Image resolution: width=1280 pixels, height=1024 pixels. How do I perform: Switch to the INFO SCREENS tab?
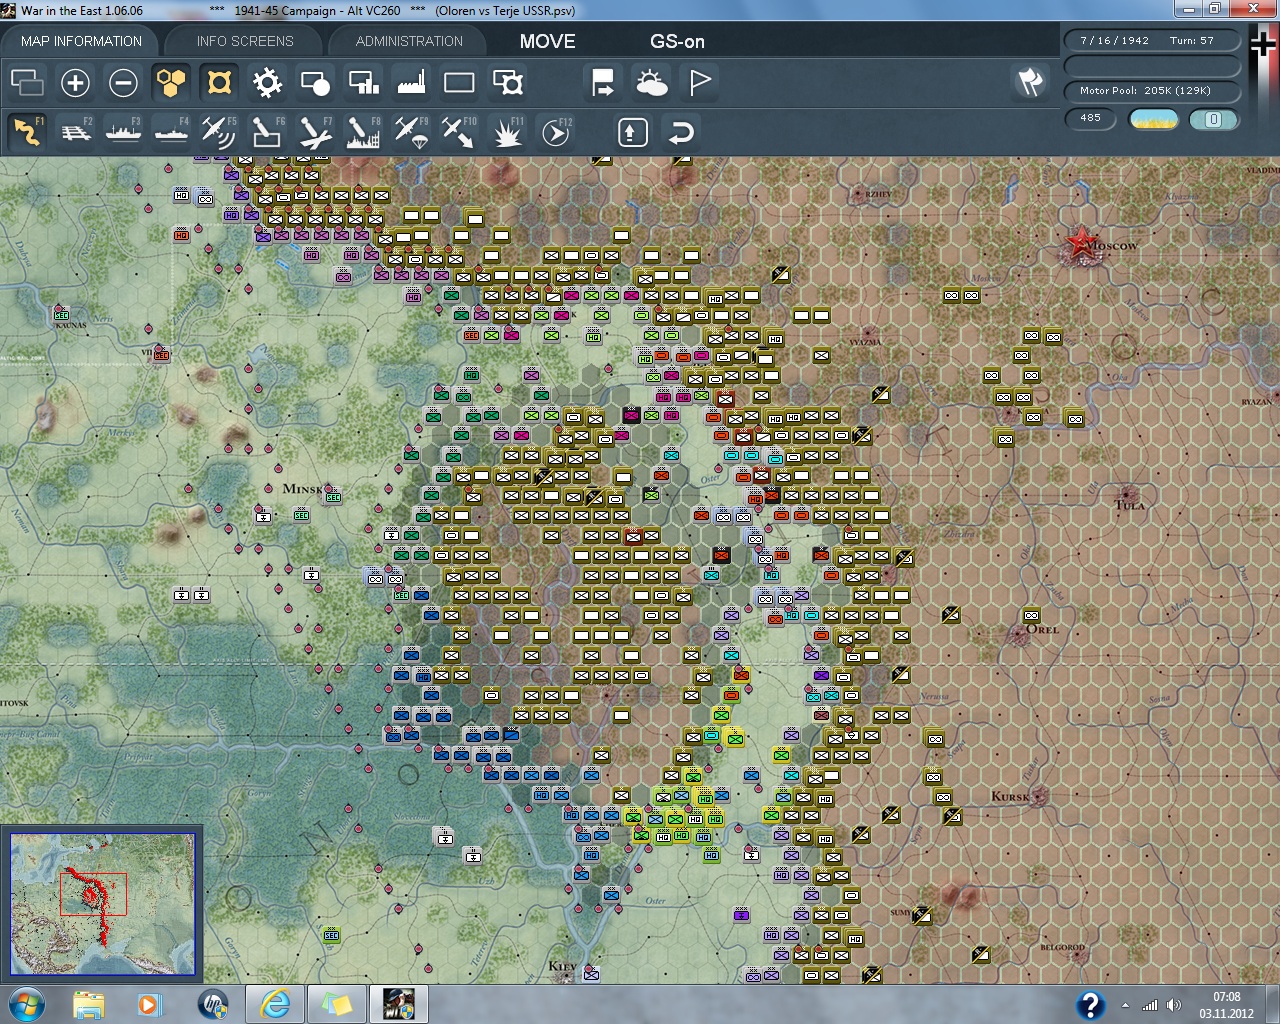tap(245, 41)
